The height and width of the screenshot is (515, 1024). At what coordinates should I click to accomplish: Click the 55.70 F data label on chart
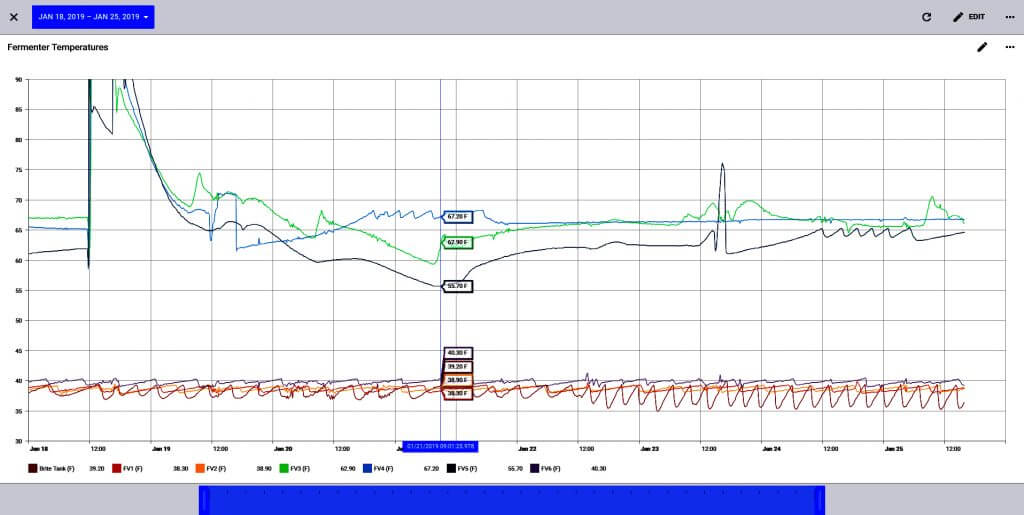(x=456, y=286)
